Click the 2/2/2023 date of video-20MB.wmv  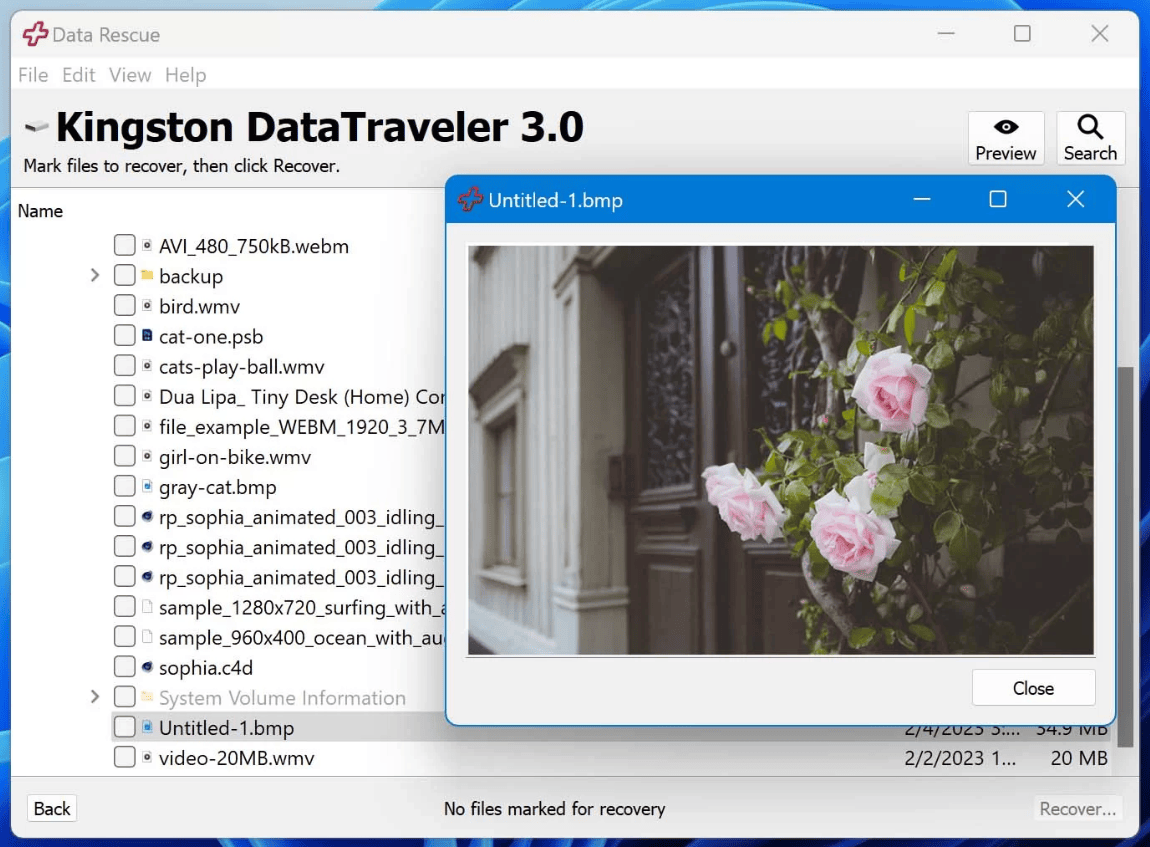(960, 758)
